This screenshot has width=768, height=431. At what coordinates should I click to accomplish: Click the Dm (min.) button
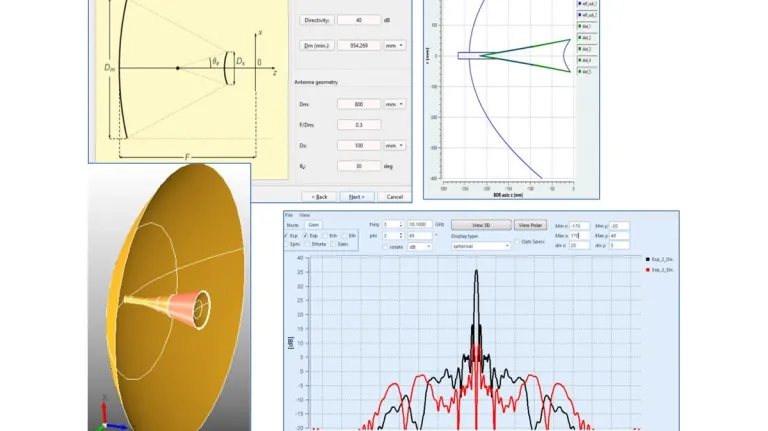click(316, 46)
